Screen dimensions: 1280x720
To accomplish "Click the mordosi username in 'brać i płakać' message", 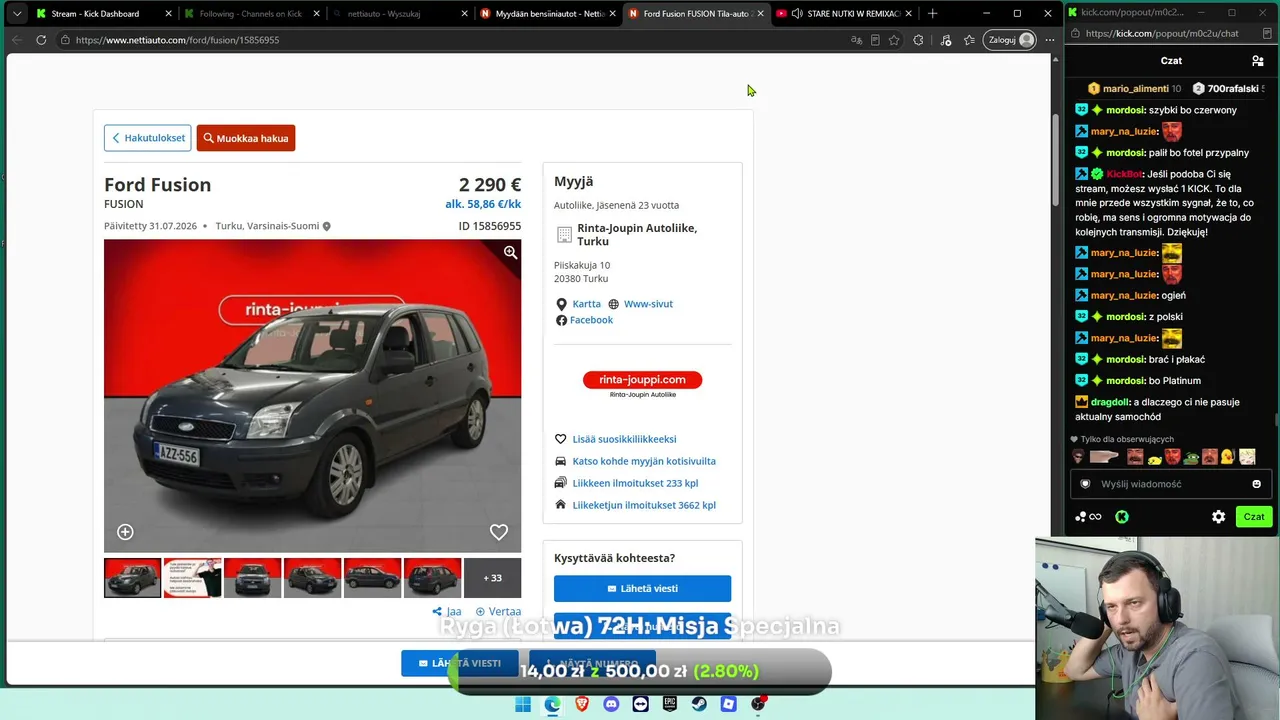I will (x=1125, y=359).
